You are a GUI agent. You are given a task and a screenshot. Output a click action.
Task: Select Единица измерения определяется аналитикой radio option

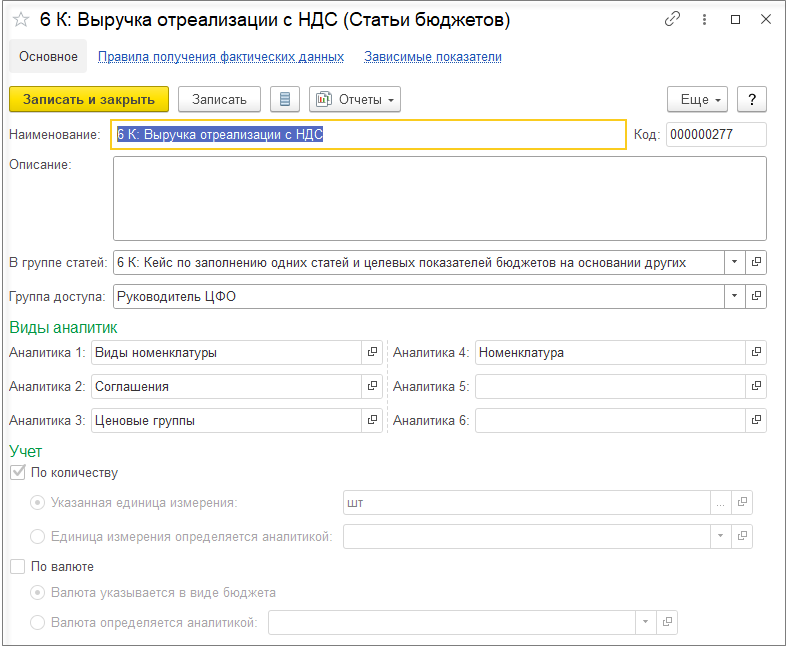[x=38, y=536]
